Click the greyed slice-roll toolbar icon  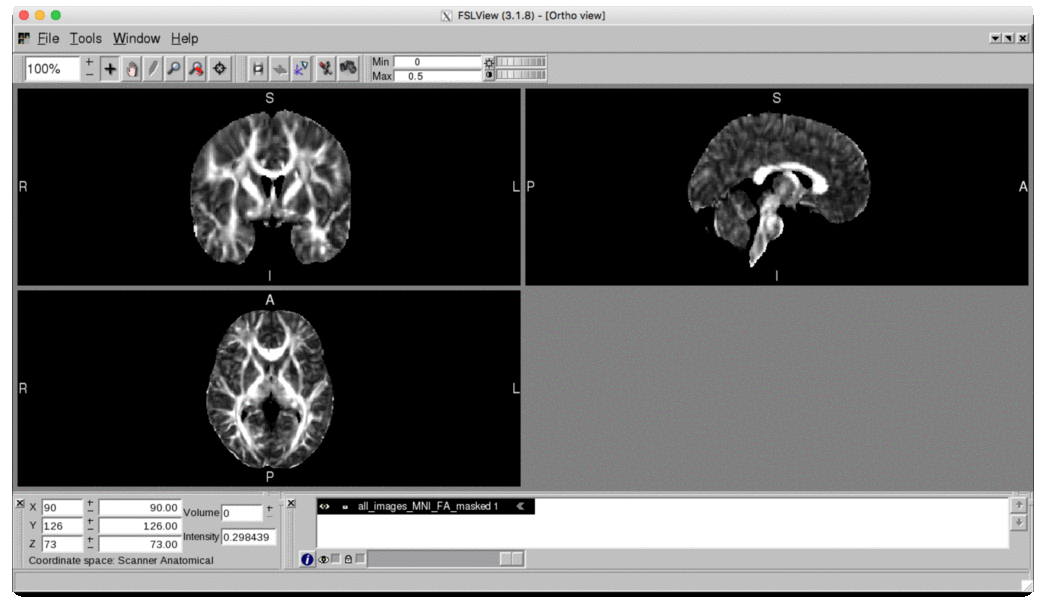pos(280,69)
